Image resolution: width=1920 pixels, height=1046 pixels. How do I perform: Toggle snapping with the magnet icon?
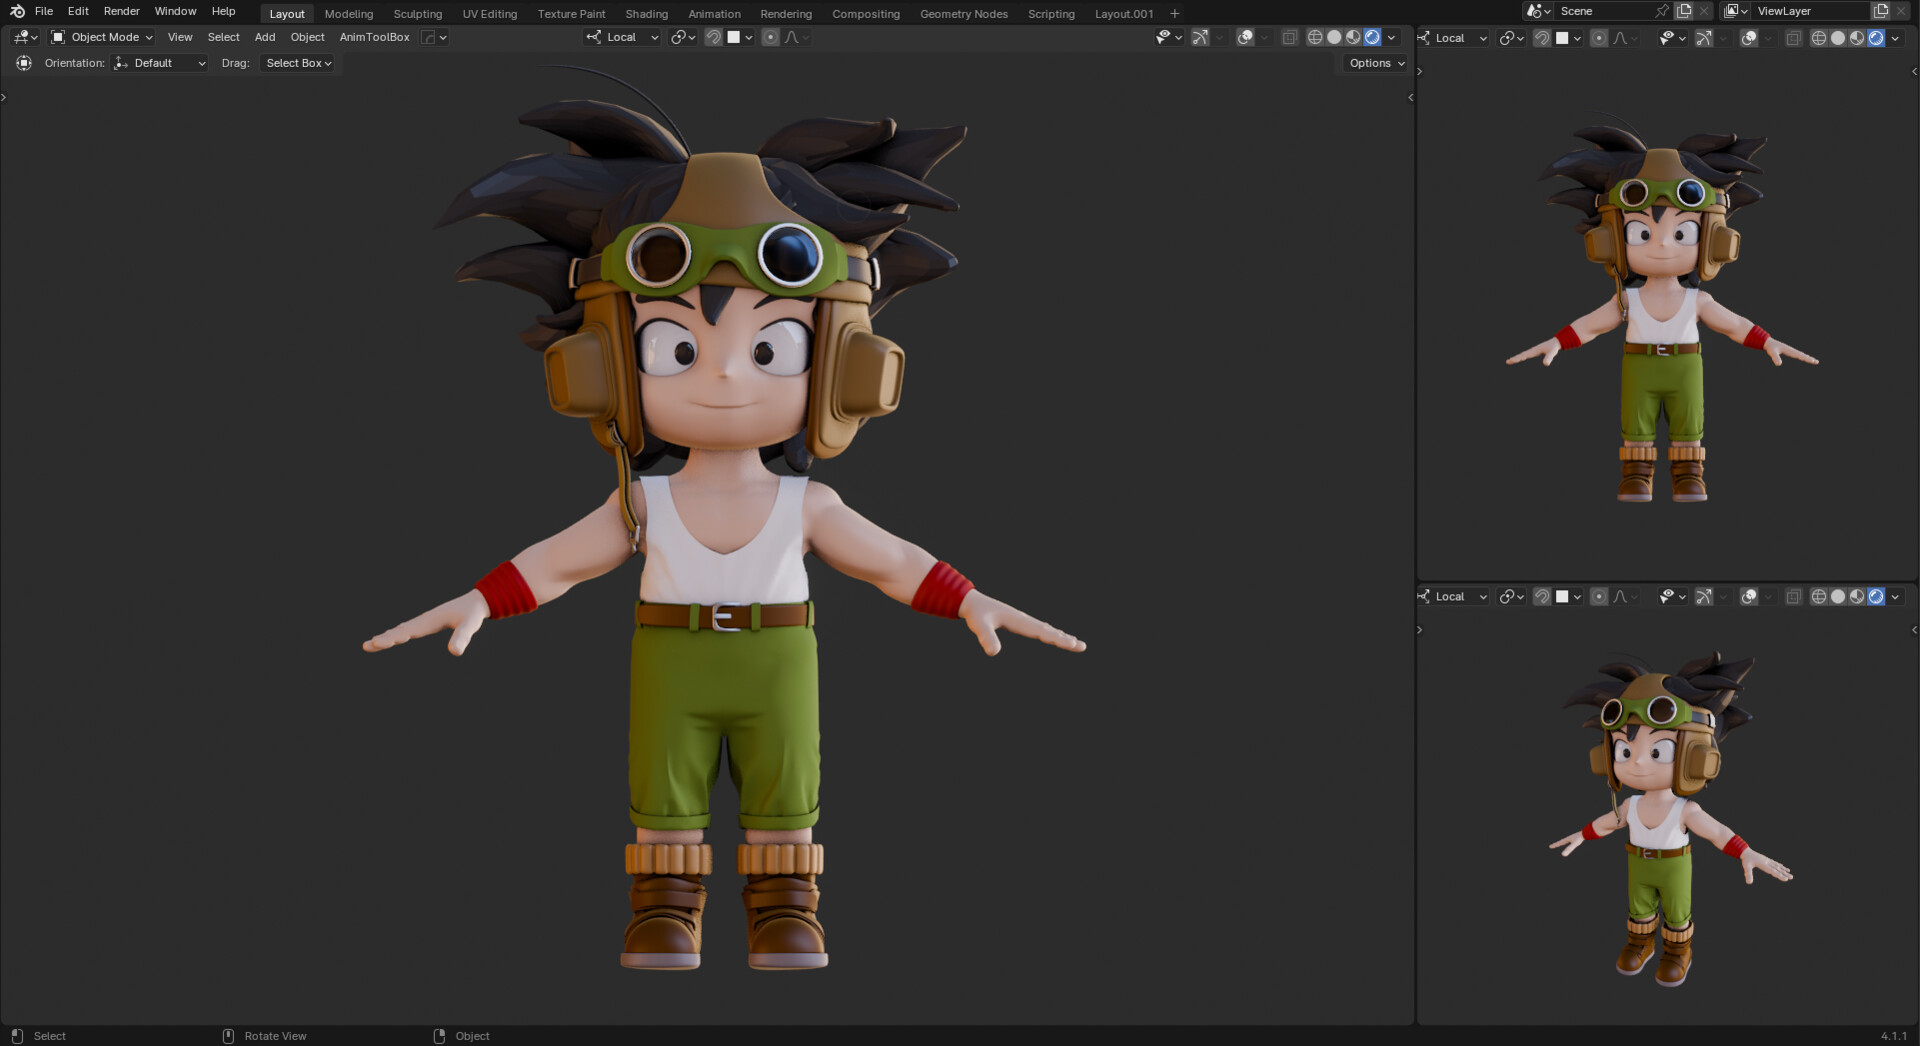coord(714,37)
